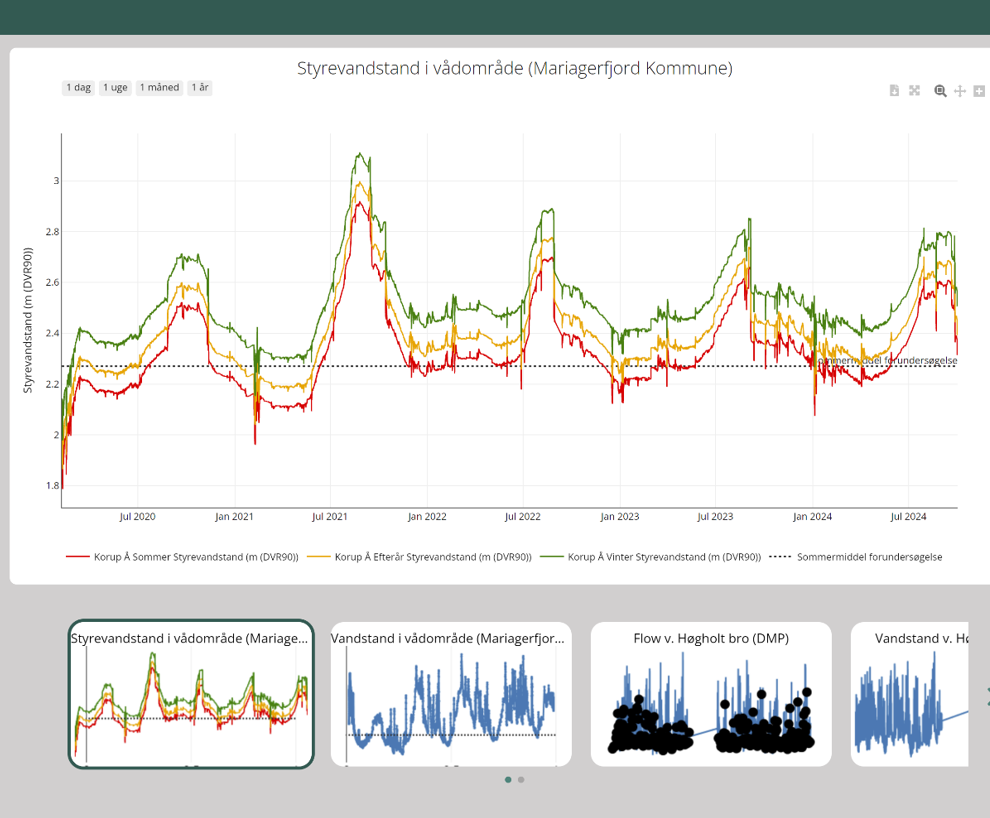Set time range to 1 år
This screenshot has width=990, height=818.
(x=200, y=88)
